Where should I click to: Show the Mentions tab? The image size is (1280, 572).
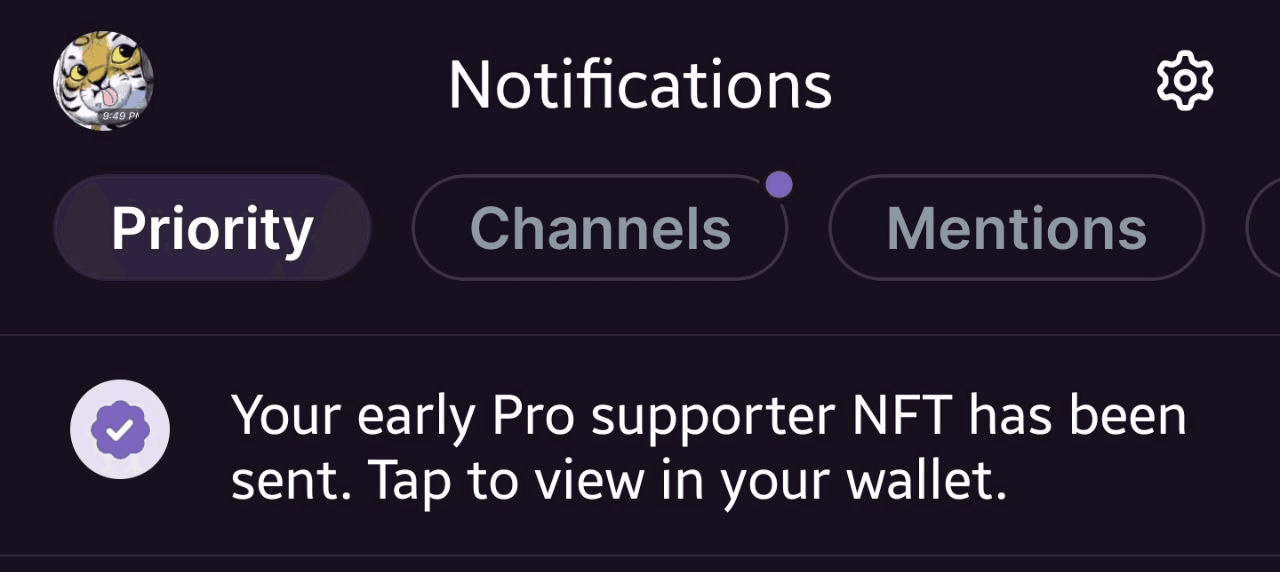(x=1017, y=228)
